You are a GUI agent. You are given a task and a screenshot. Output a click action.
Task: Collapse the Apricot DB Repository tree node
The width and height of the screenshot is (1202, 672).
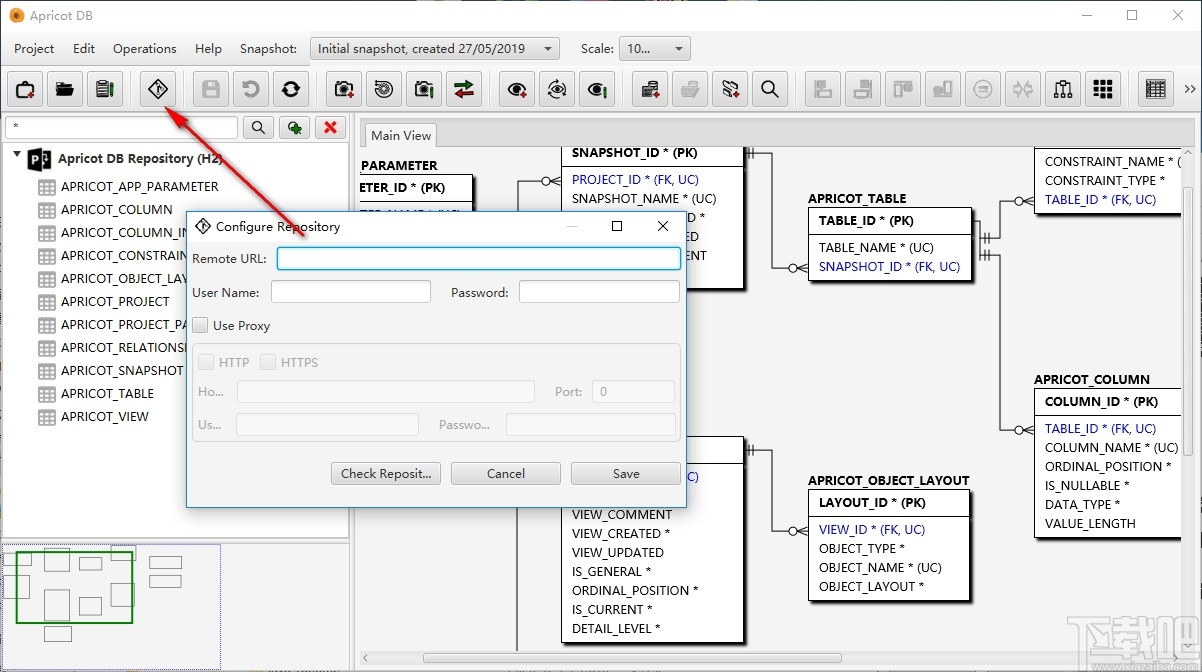click(x=17, y=155)
